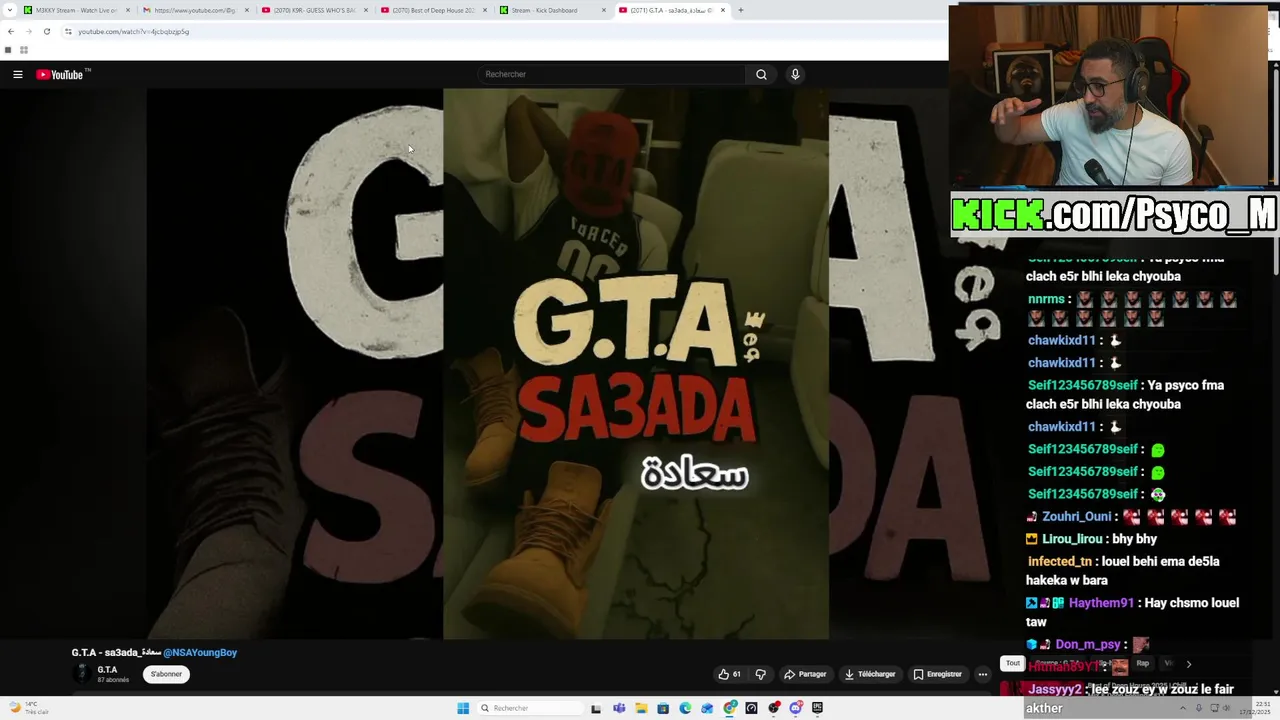Select the Rap filter chip
Image resolution: width=1280 pixels, height=720 pixels.
click(x=1142, y=663)
